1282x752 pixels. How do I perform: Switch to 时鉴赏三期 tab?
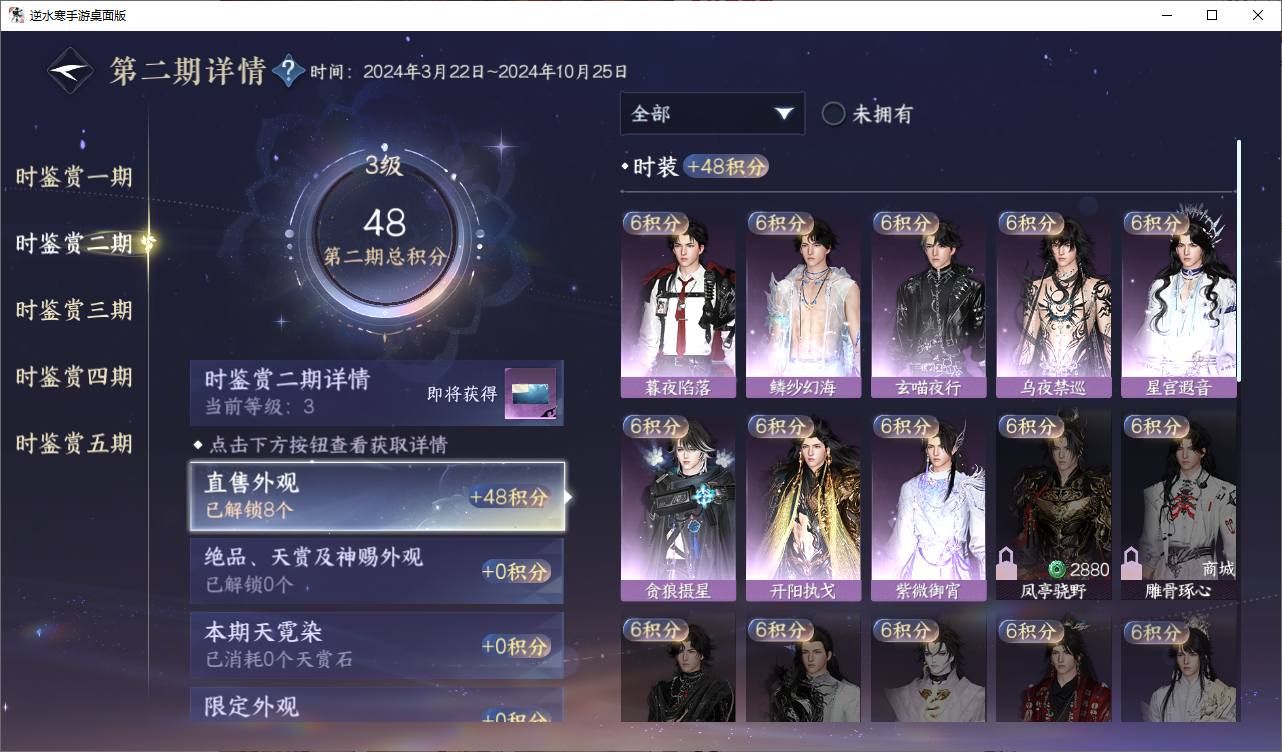pos(74,310)
